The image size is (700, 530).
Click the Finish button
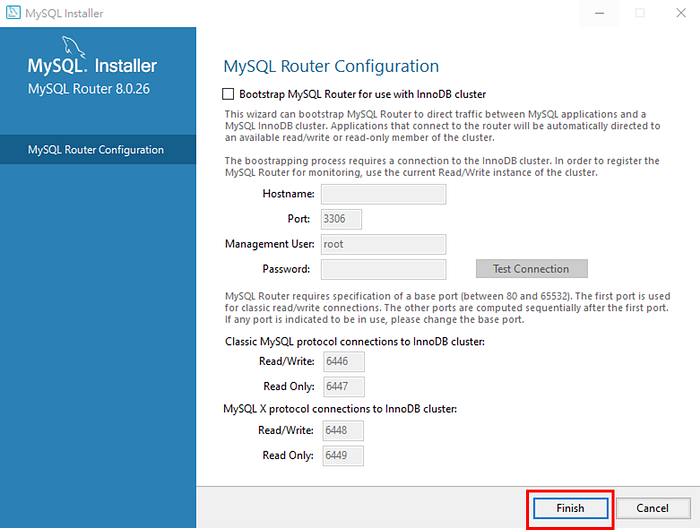(570, 508)
